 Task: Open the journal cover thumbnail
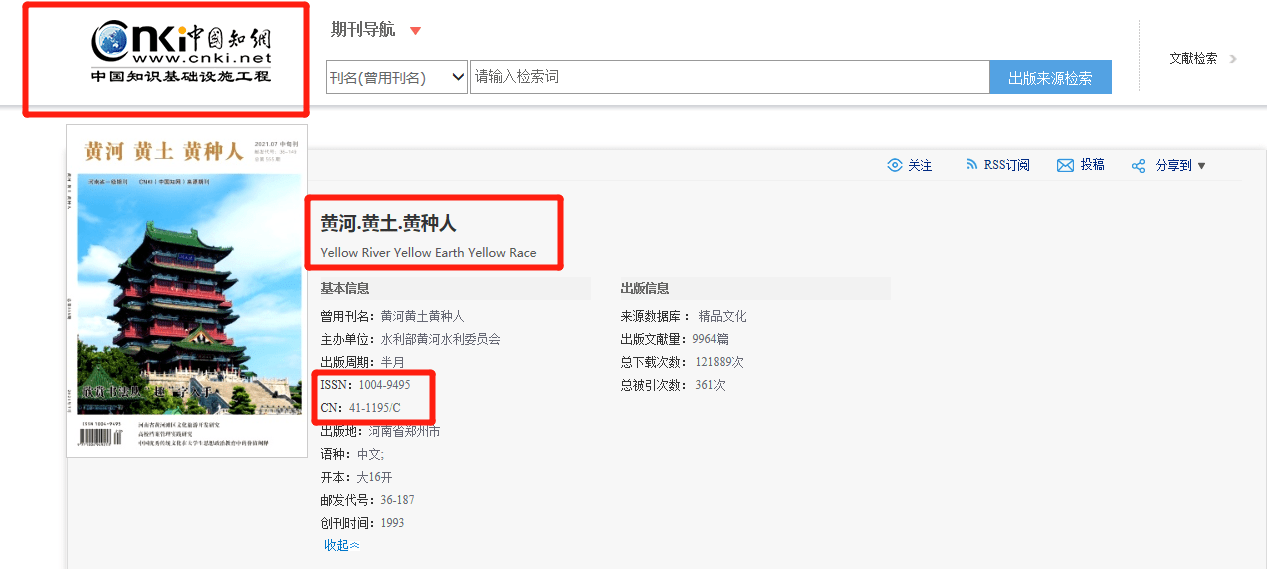point(187,291)
